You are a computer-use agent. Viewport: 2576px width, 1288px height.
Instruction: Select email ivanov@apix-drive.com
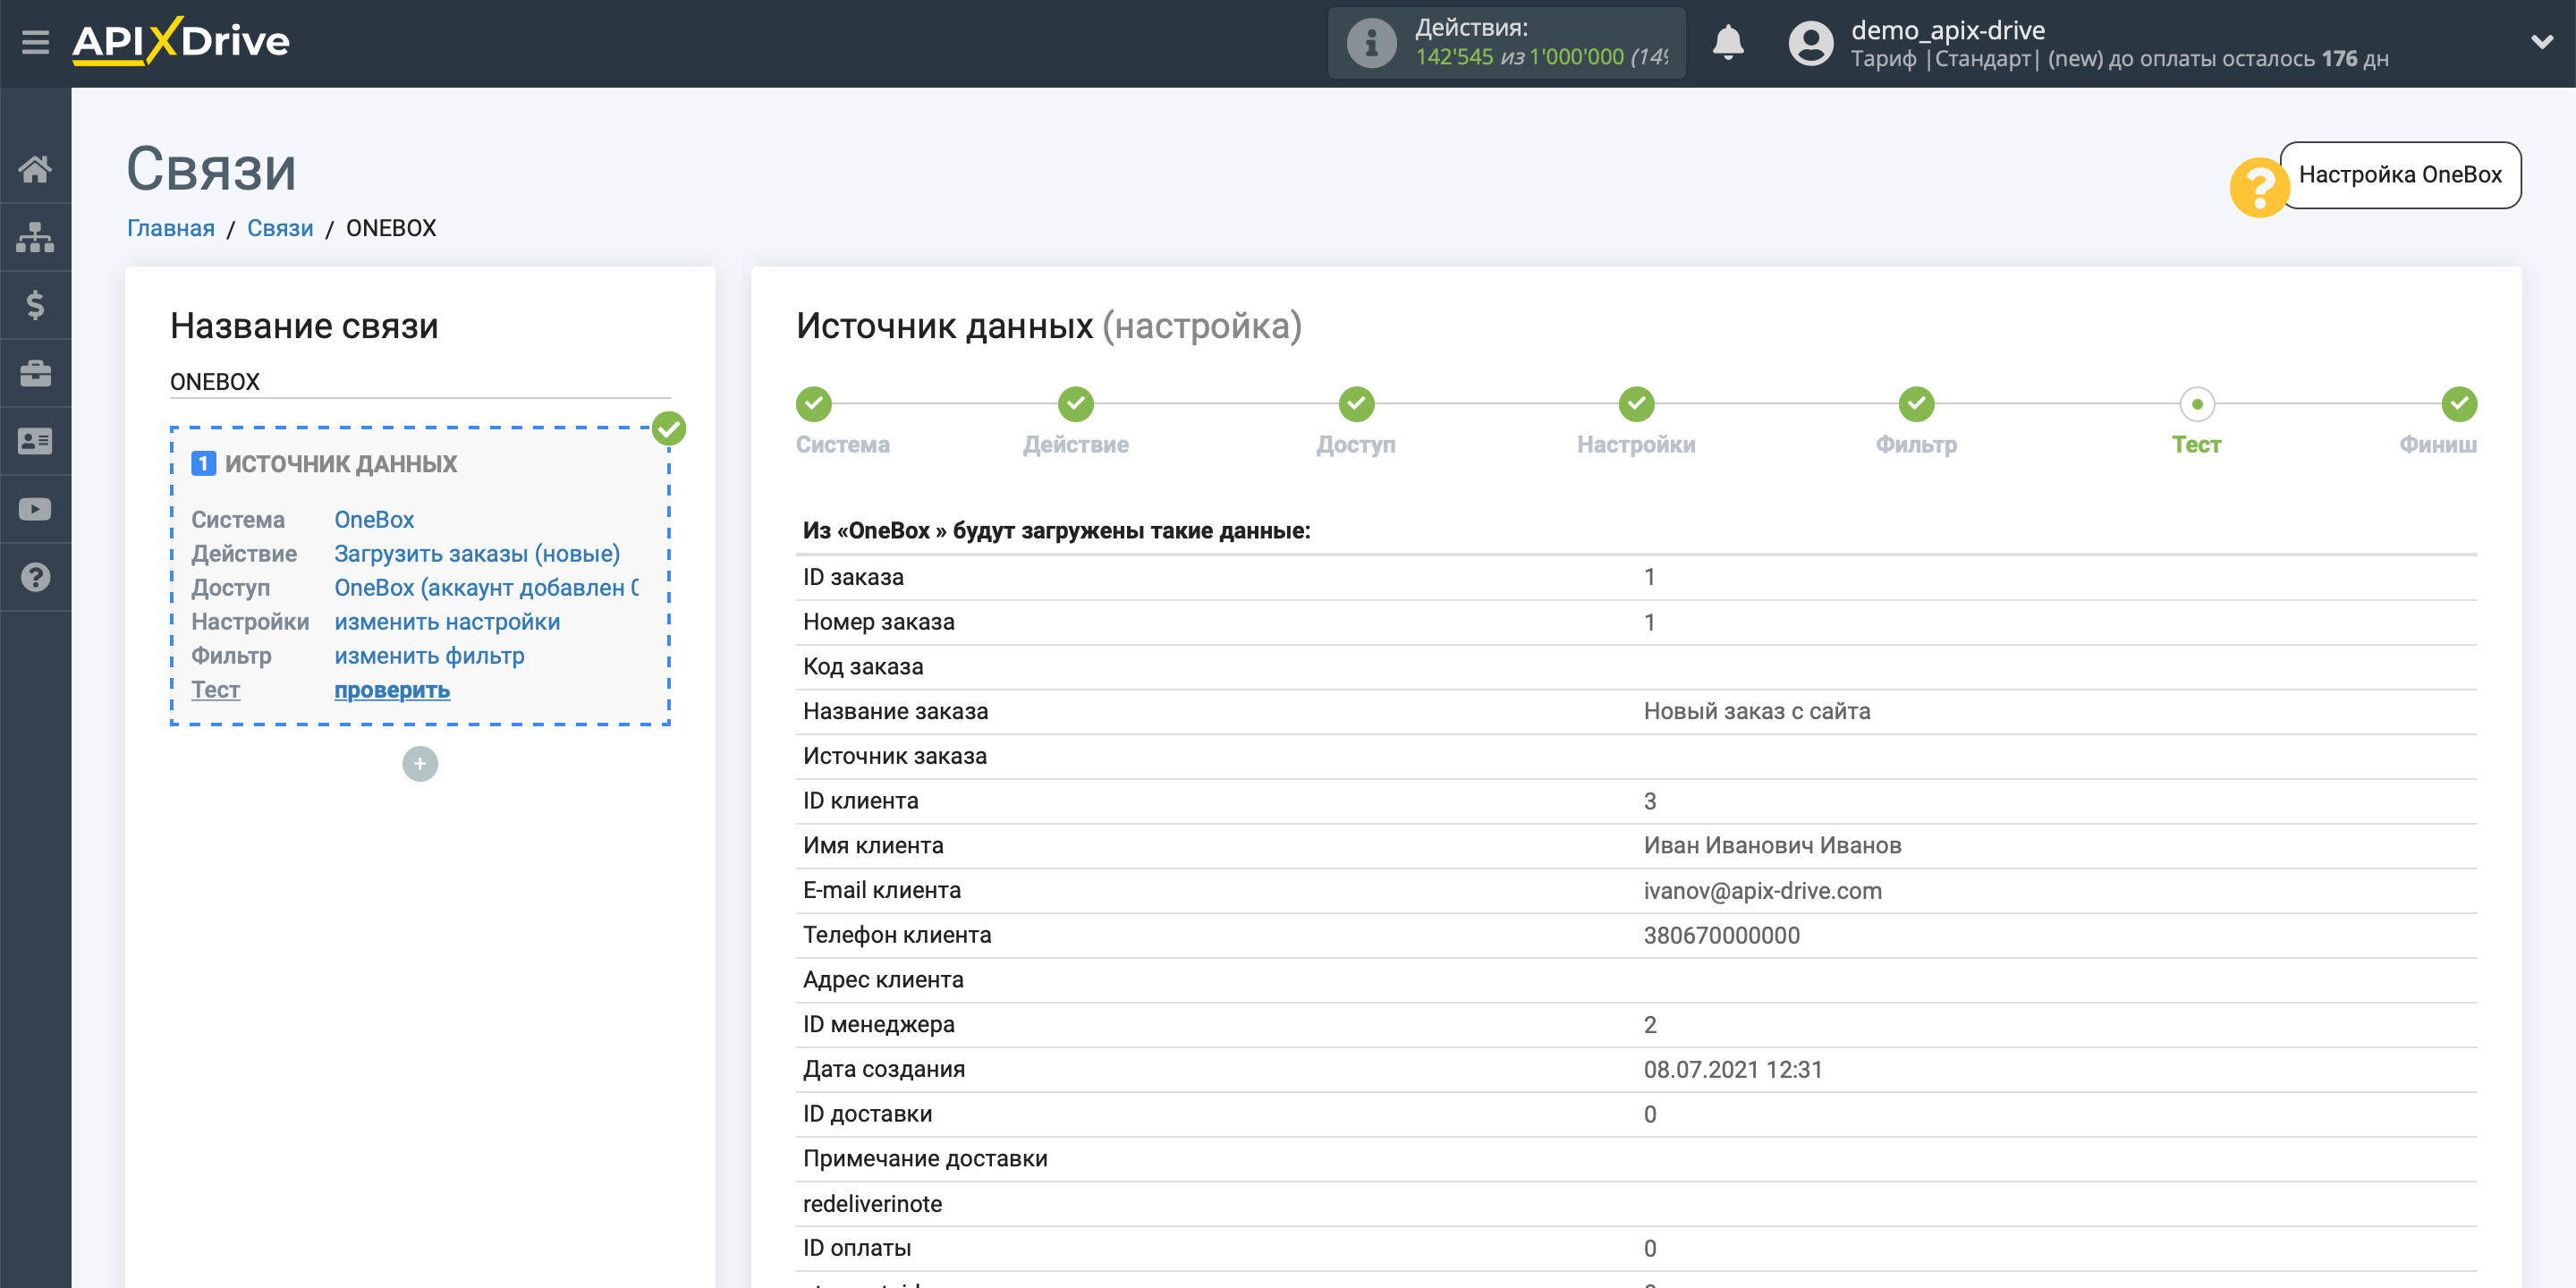pos(1763,890)
